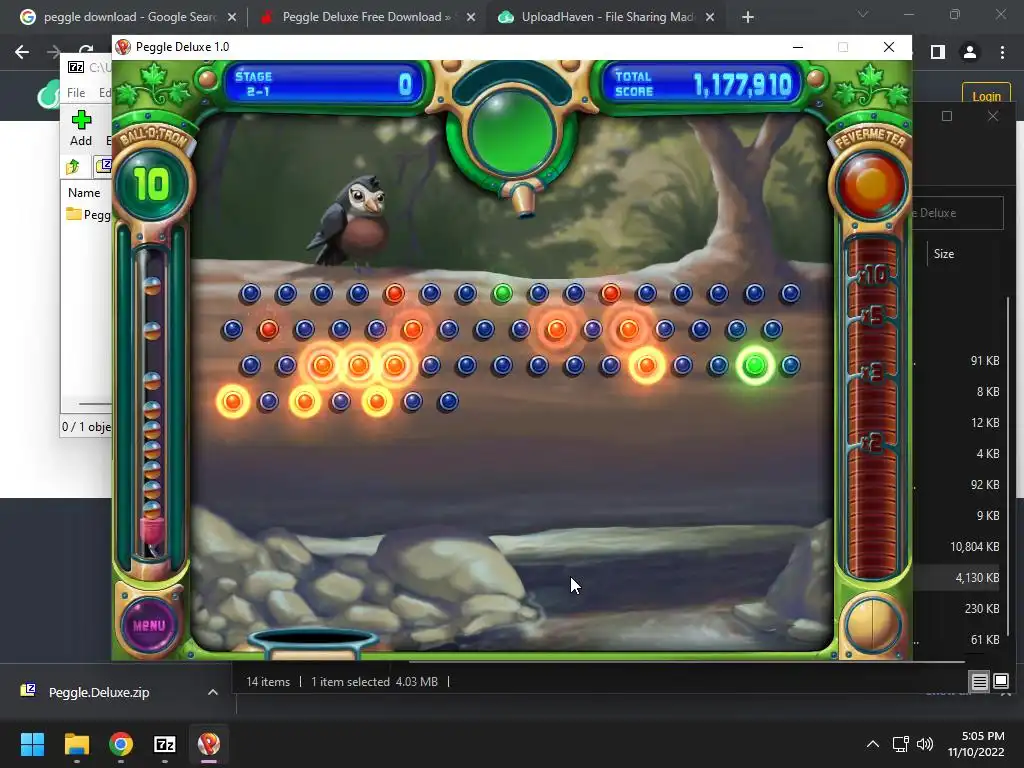Open 7-Zip from the taskbar
The width and height of the screenshot is (1024, 768).
[x=165, y=744]
